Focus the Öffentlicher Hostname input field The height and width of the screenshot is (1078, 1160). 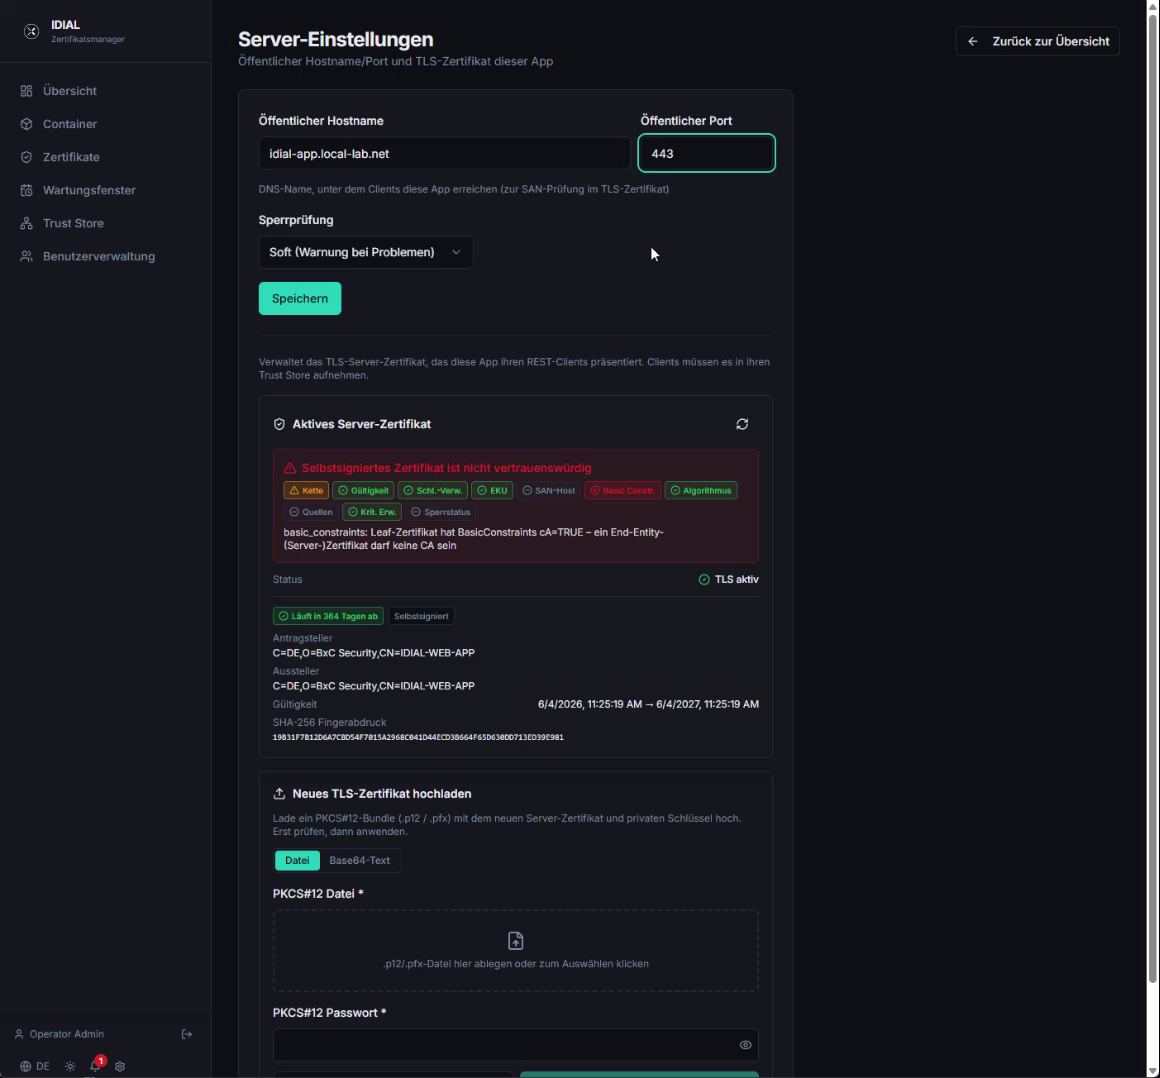444,154
